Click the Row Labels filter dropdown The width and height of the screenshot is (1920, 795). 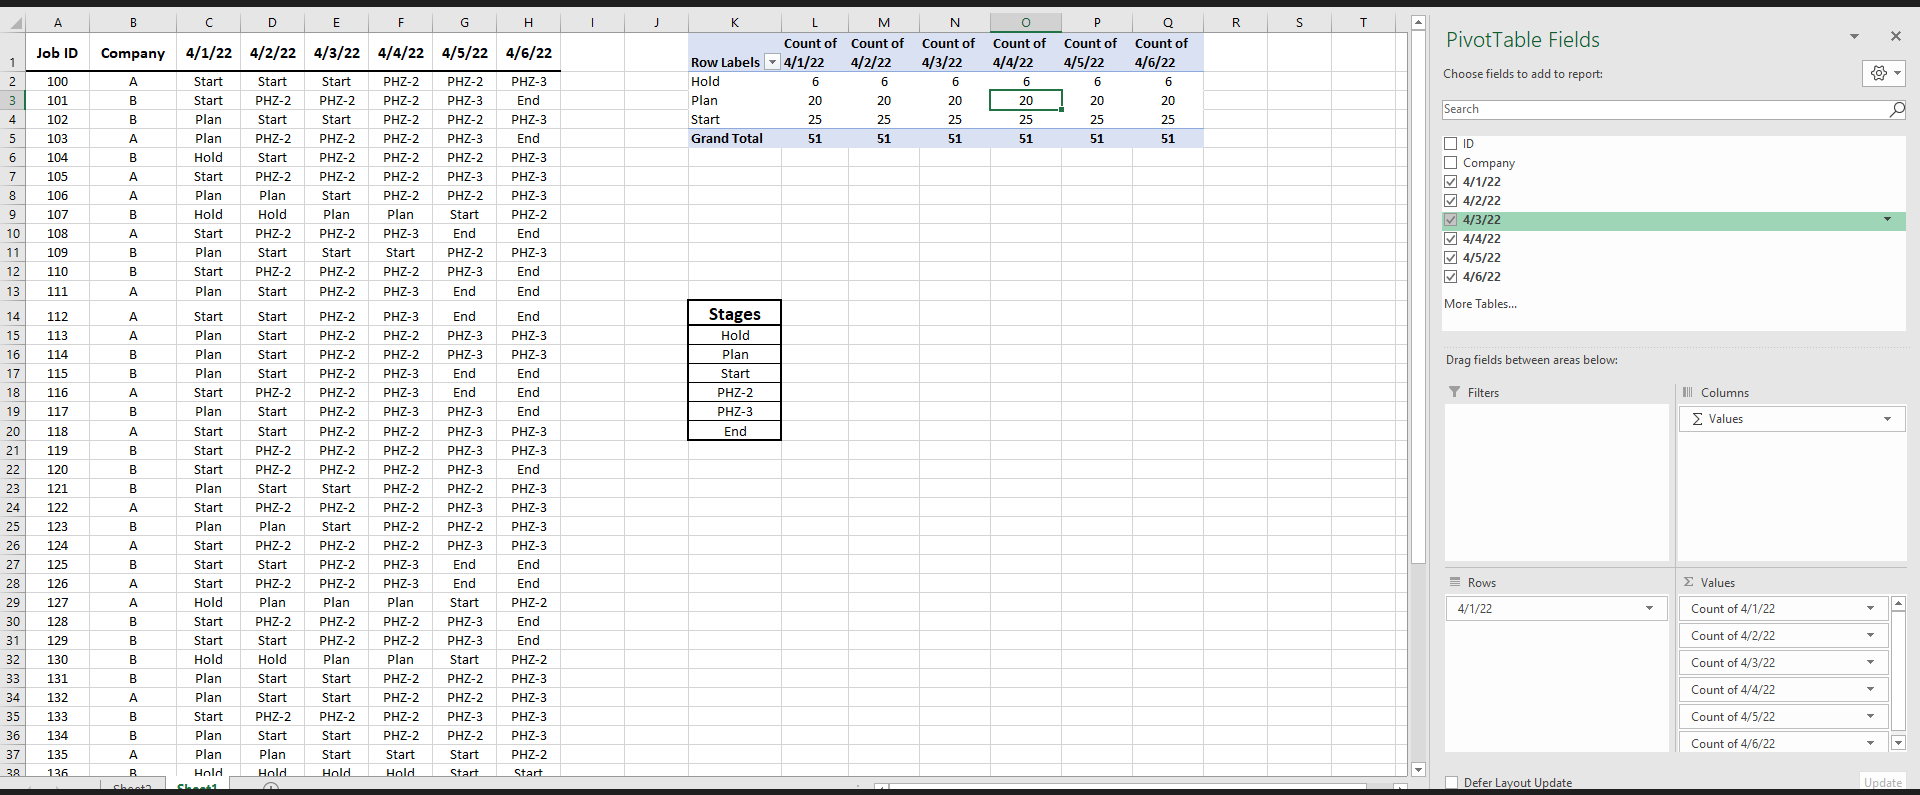tap(772, 62)
